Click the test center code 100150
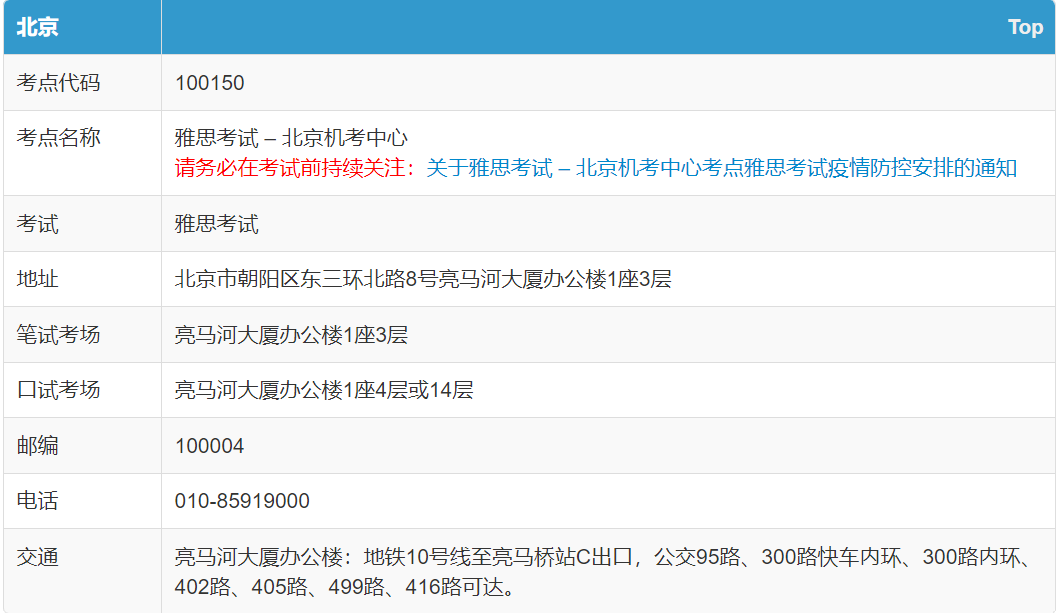Image resolution: width=1057 pixels, height=613 pixels. [209, 83]
